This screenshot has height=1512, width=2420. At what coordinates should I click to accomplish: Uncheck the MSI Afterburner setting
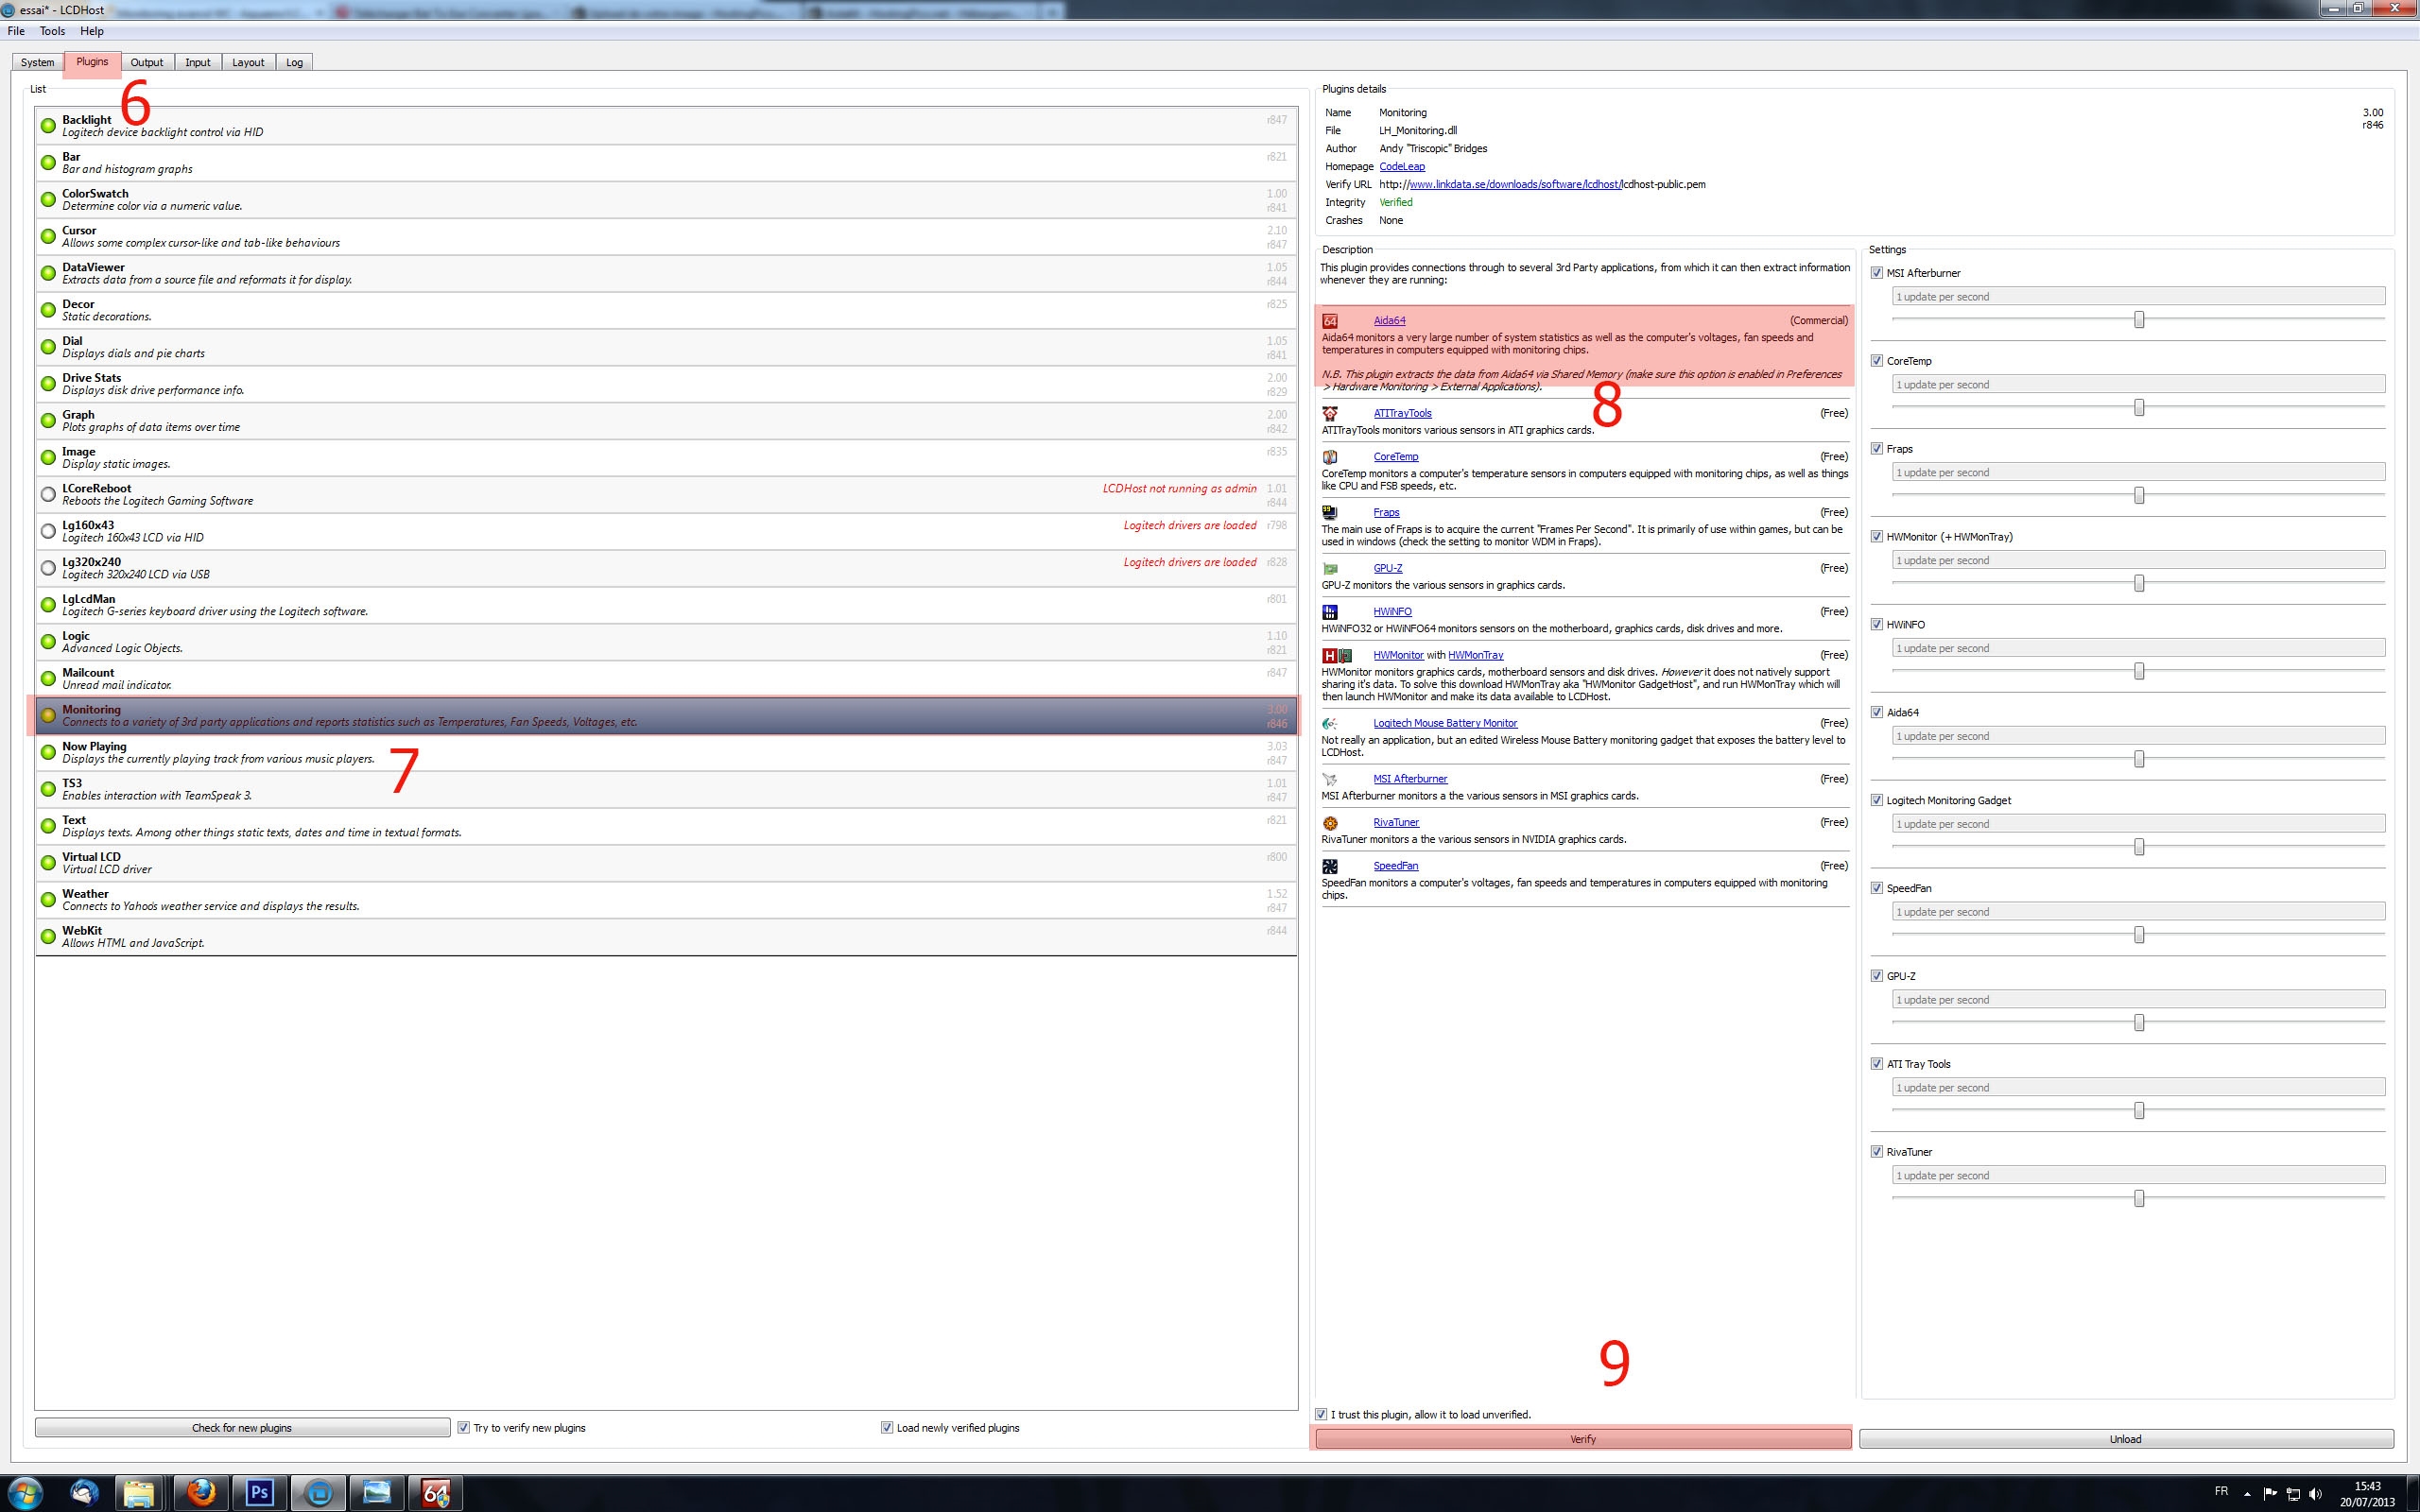(x=1877, y=273)
